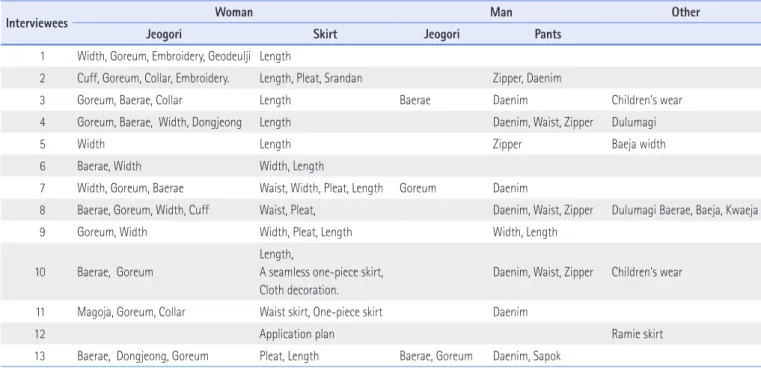Click text 'Cloth decoration.'
The image size is (761, 368).
(x=299, y=290)
